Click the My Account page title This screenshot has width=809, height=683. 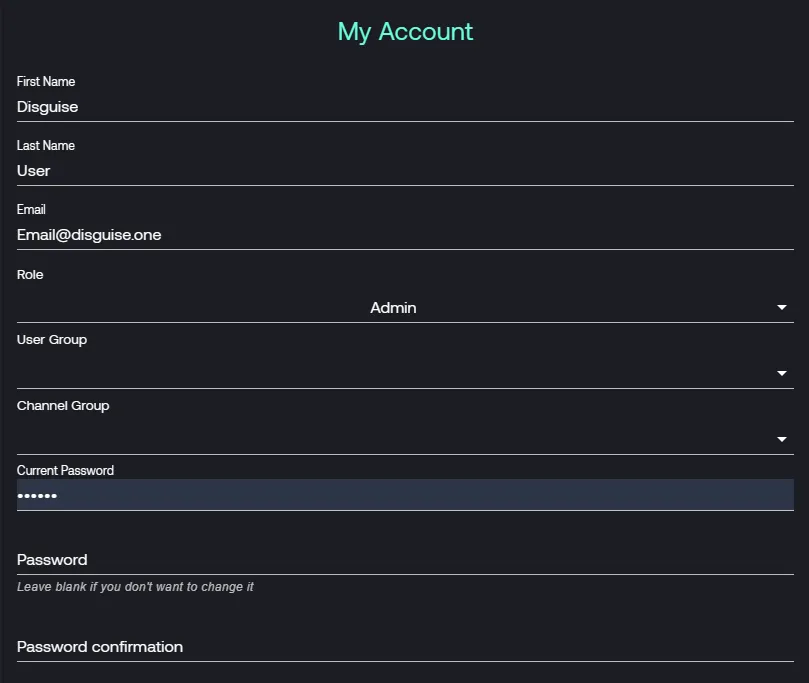tap(405, 31)
